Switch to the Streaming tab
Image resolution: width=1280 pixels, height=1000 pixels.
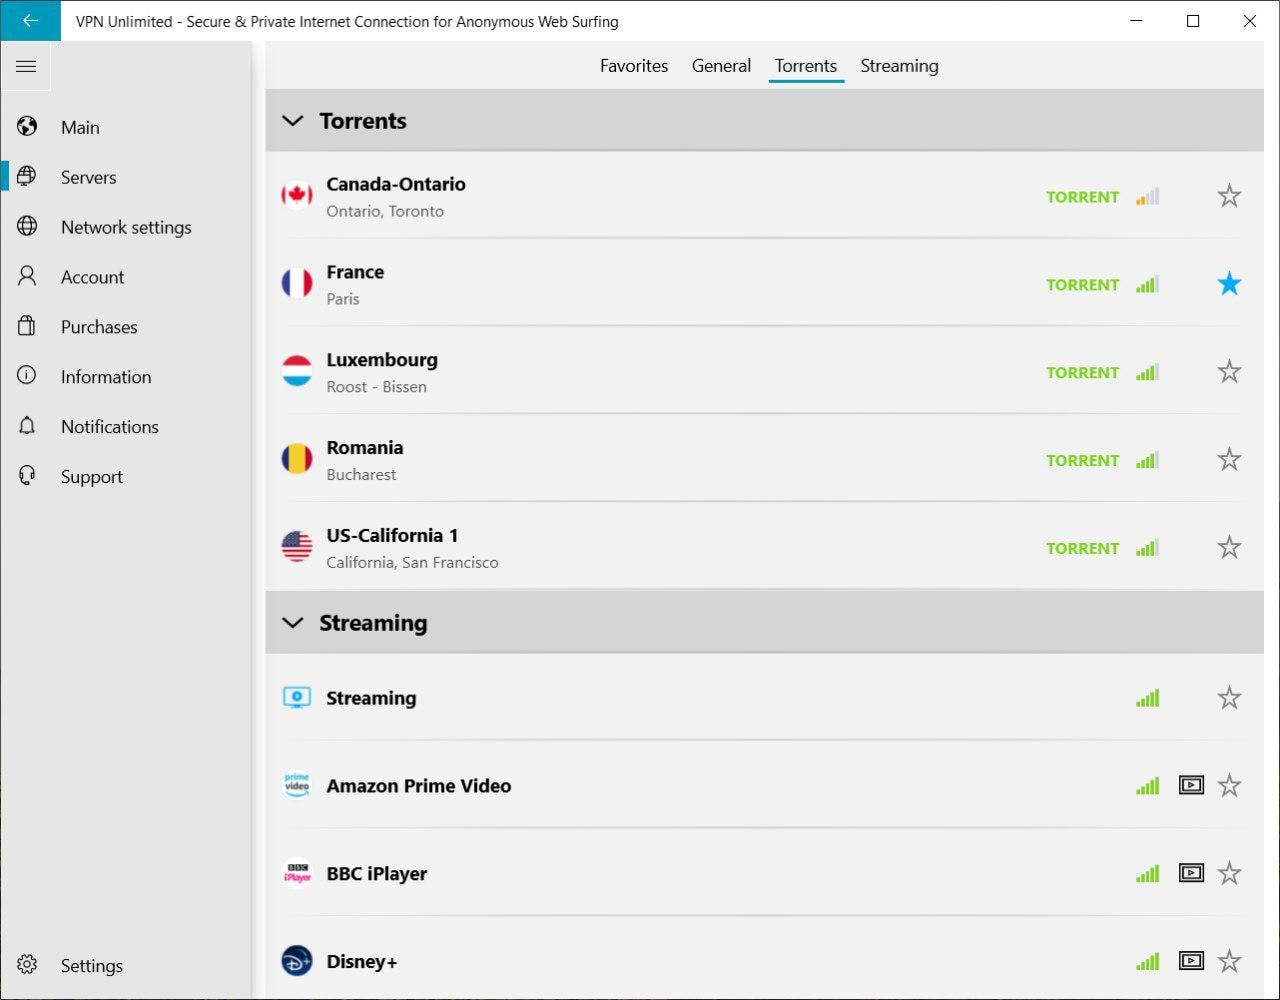pos(899,66)
